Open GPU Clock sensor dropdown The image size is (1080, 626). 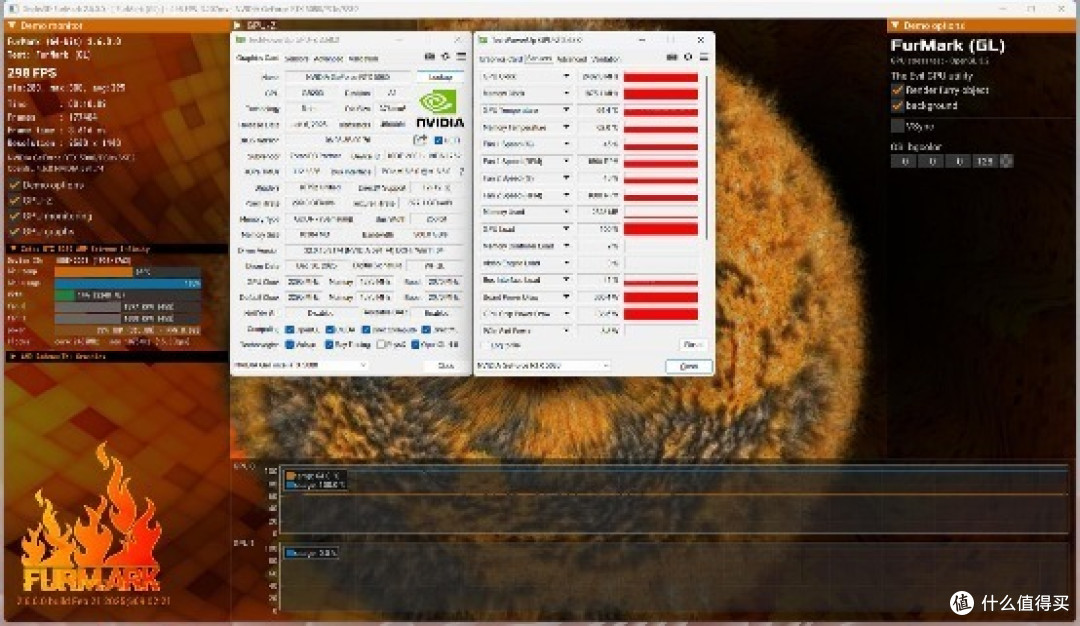pyautogui.click(x=566, y=76)
